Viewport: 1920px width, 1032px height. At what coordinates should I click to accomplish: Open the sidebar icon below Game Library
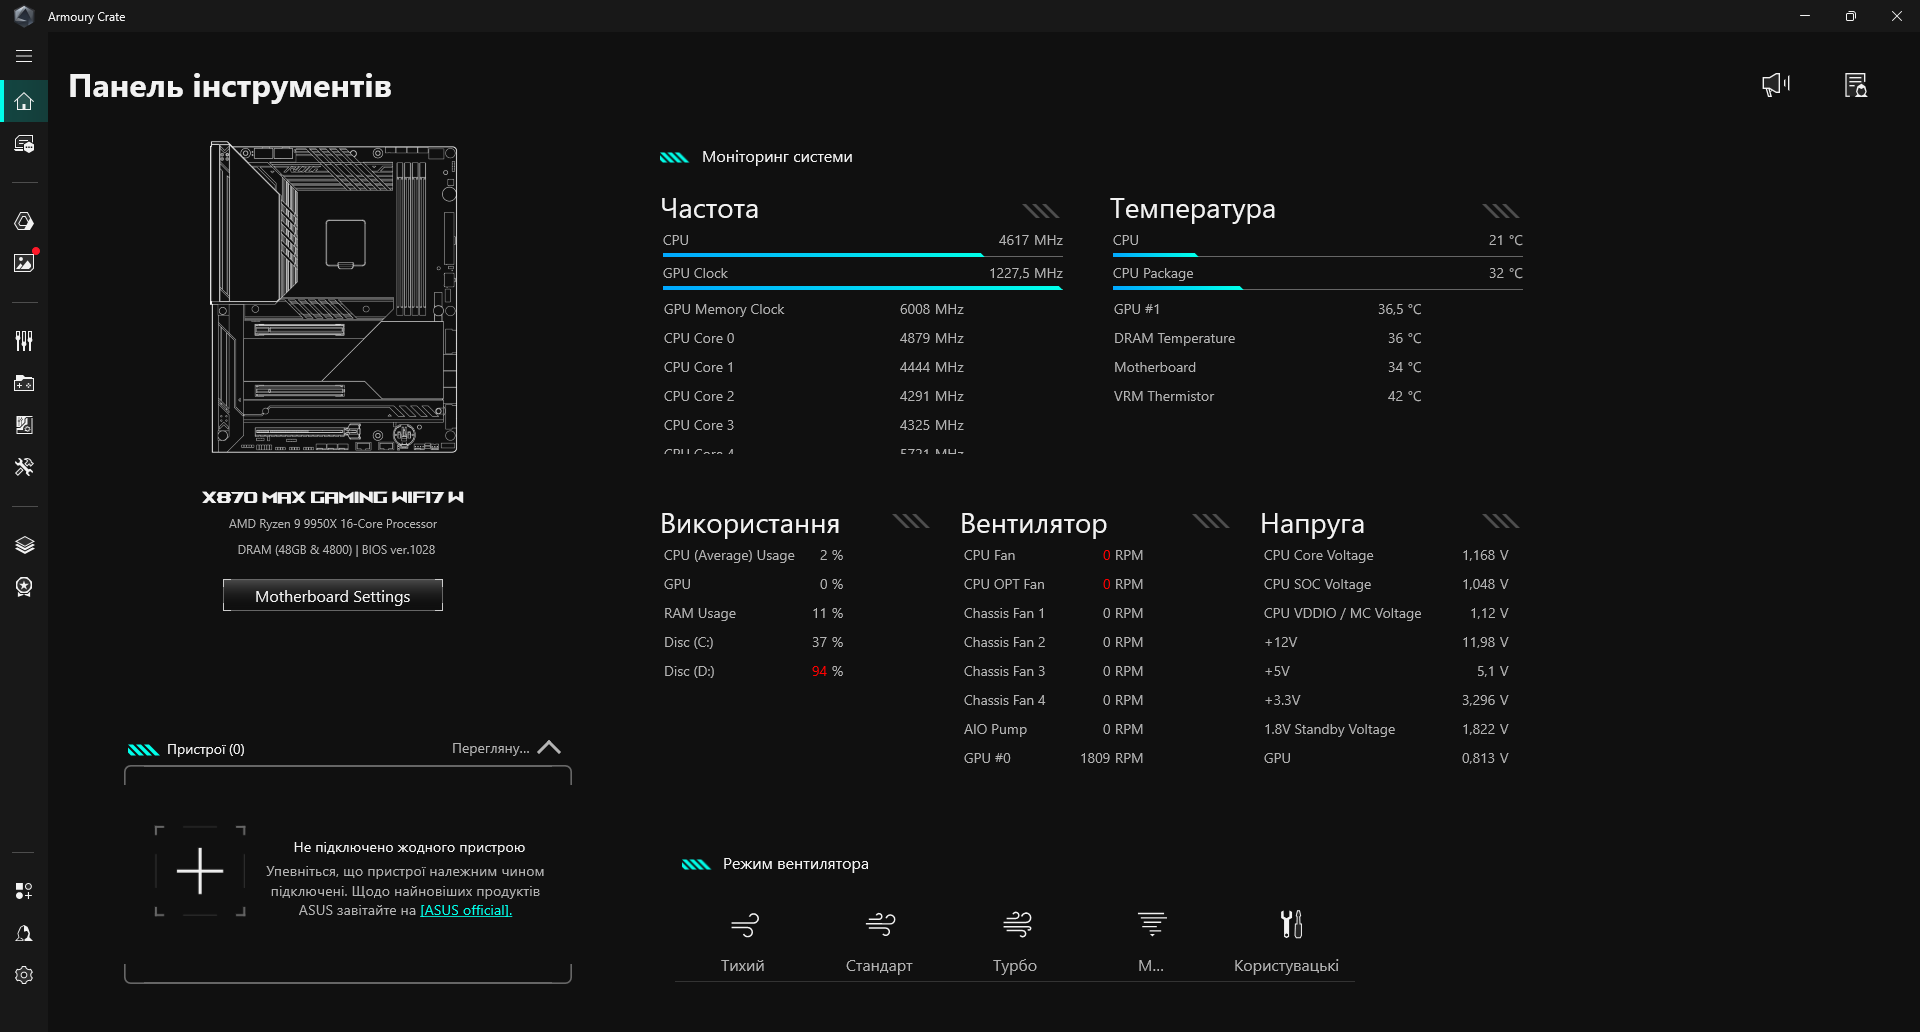(24, 425)
